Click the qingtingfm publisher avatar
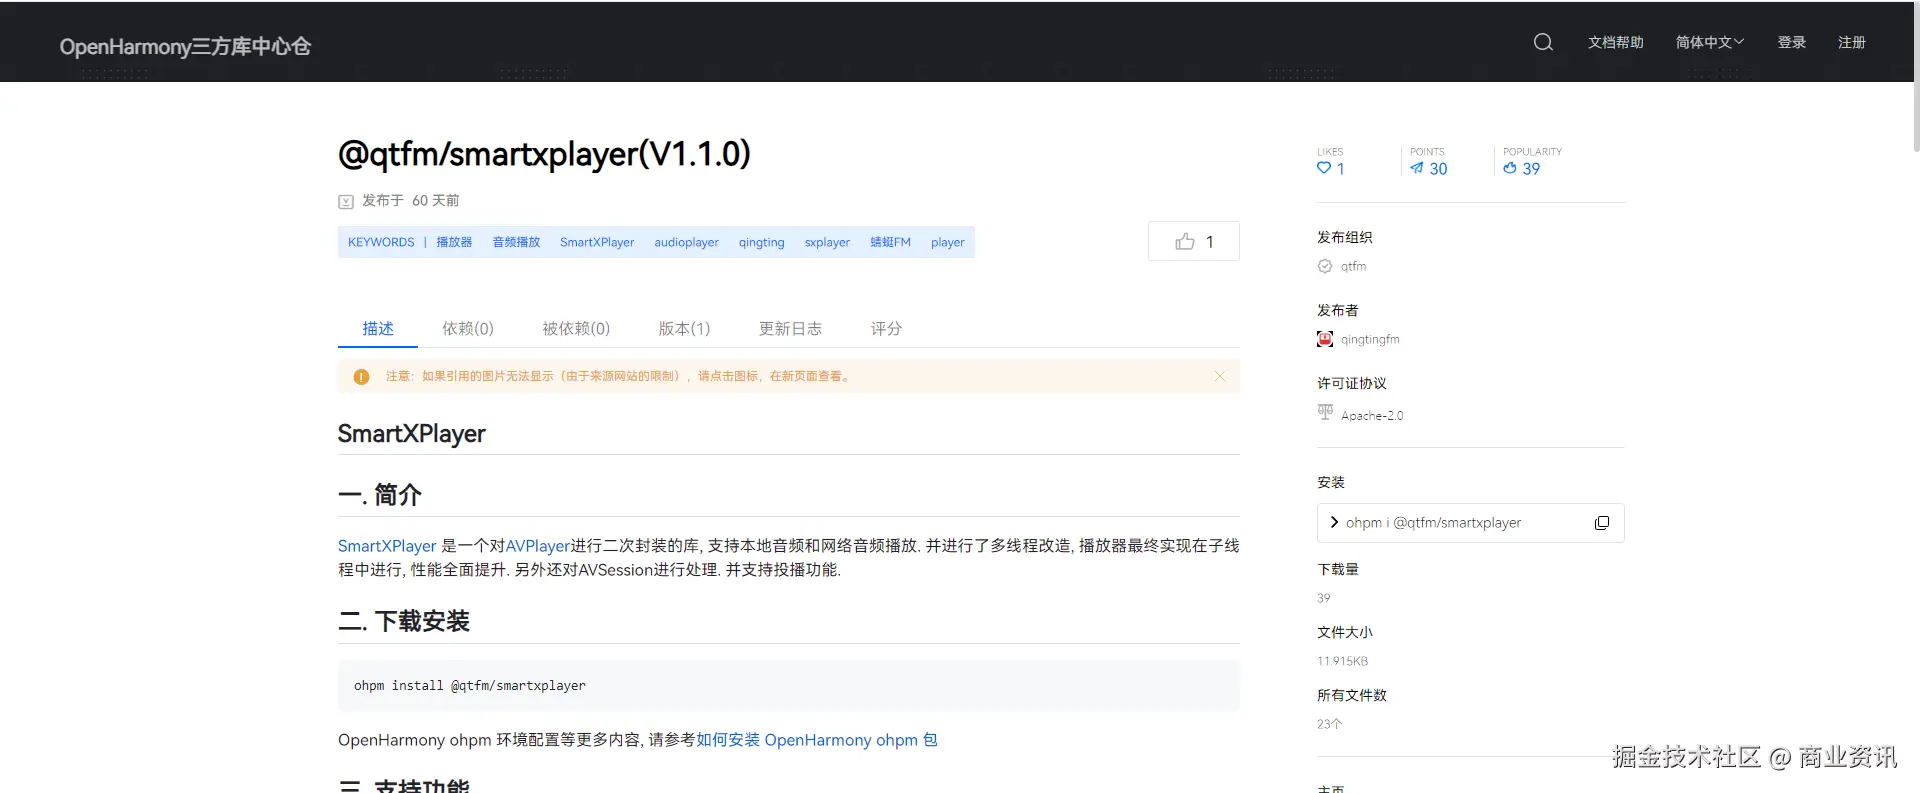This screenshot has width=1920, height=793. pyautogui.click(x=1325, y=339)
